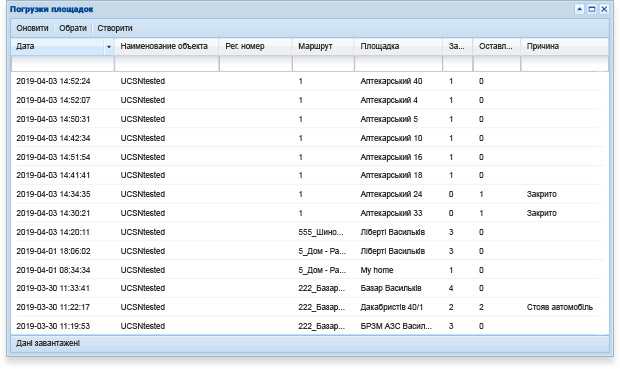This screenshot has width=620, height=369.
Task: Click 222_Базар... route in Базар Васильків row
Action: pos(321,288)
